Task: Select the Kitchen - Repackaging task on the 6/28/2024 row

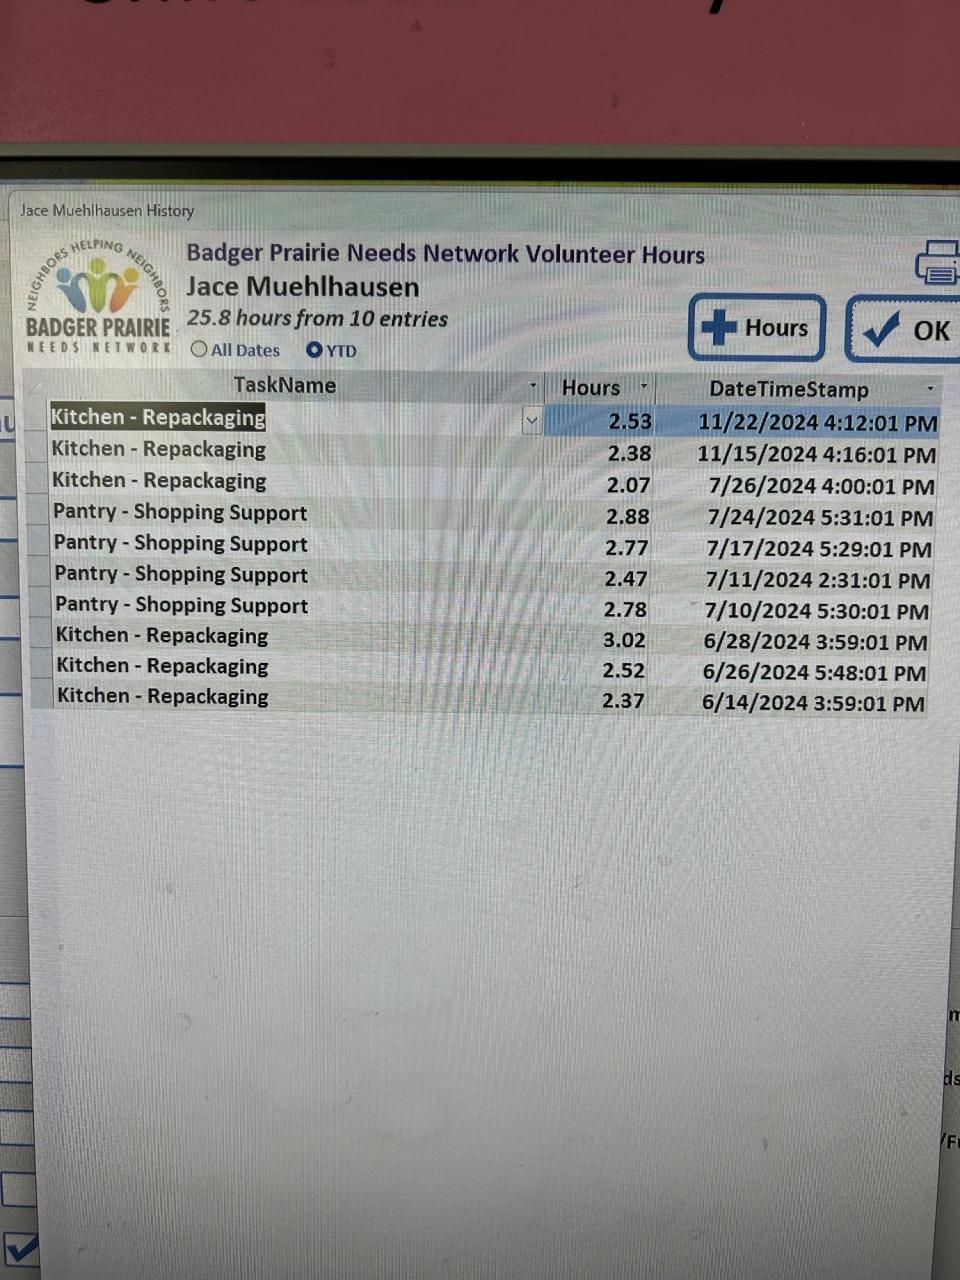Action: [x=162, y=635]
